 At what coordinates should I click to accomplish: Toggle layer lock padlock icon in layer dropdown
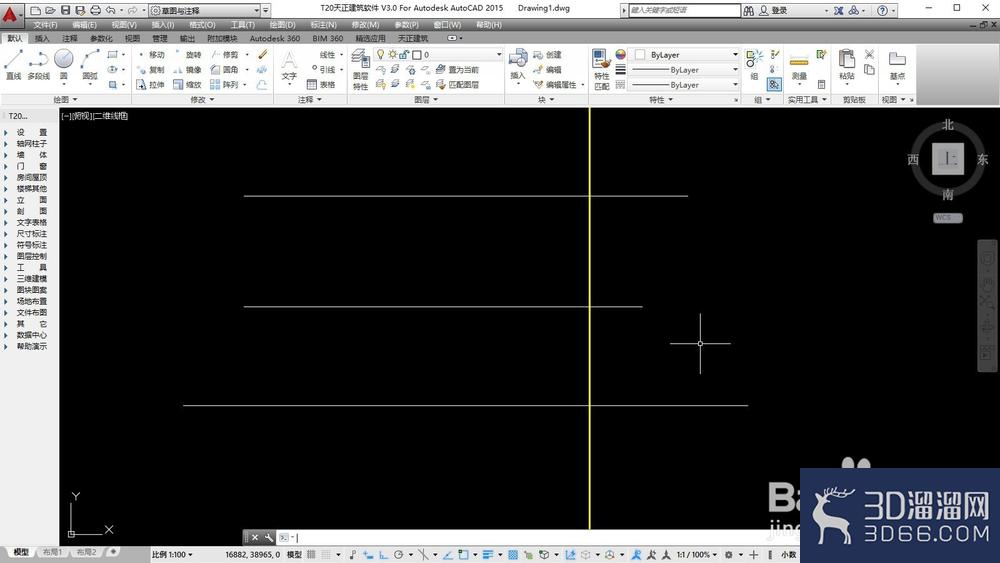coord(404,55)
